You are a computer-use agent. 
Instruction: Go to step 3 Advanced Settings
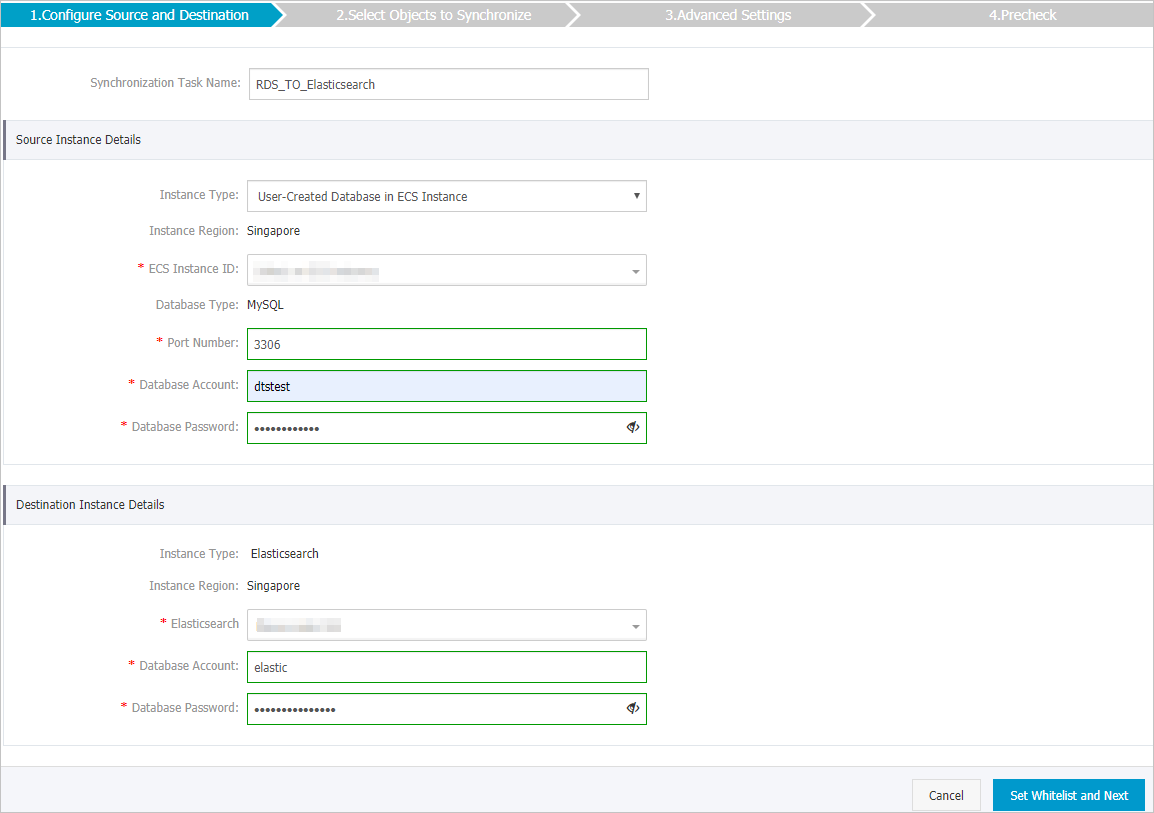(x=728, y=15)
